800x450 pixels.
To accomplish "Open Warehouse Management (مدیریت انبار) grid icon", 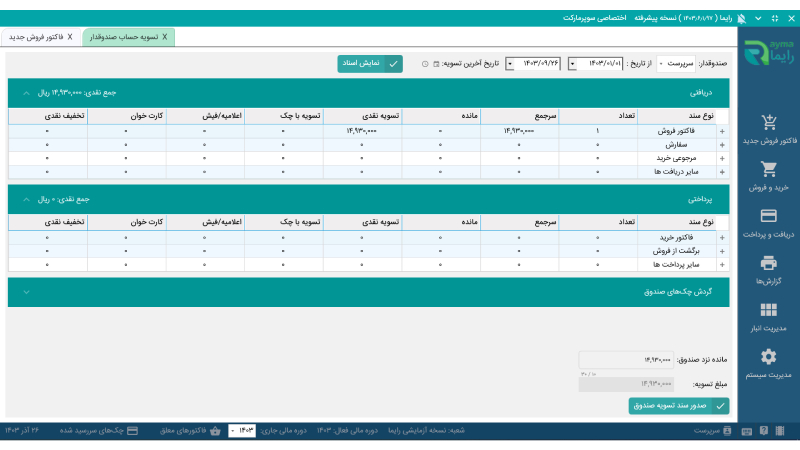I will 768,310.
